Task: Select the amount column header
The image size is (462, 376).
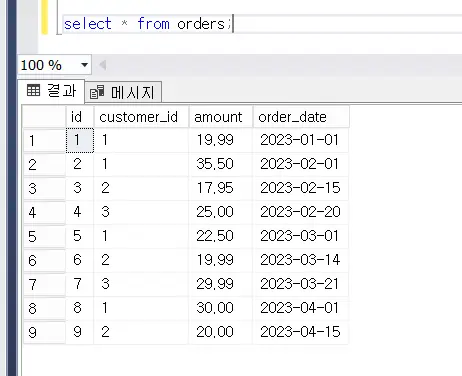Action: pyautogui.click(x=221, y=117)
